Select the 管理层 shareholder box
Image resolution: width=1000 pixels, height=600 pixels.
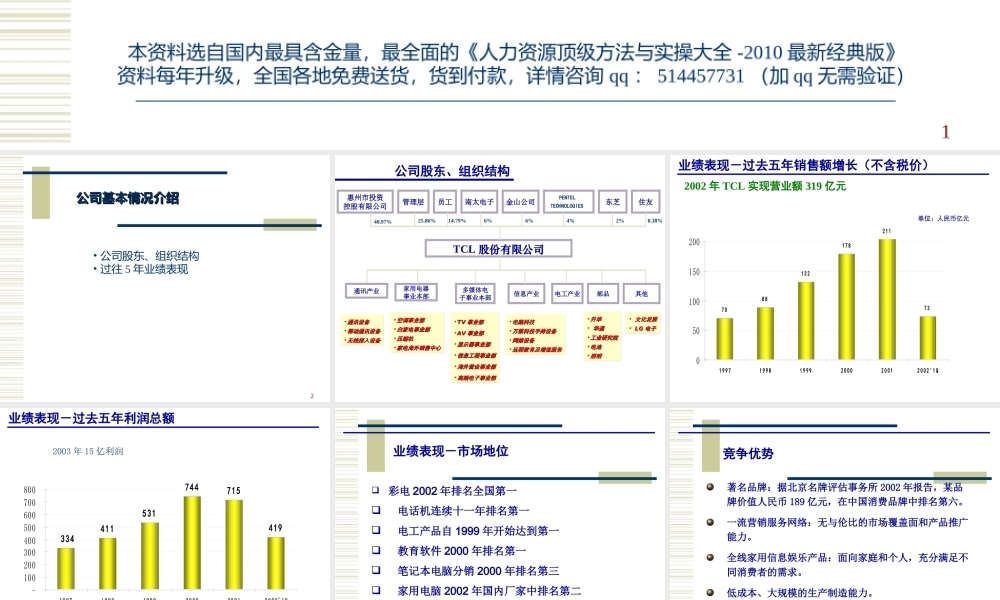412,200
